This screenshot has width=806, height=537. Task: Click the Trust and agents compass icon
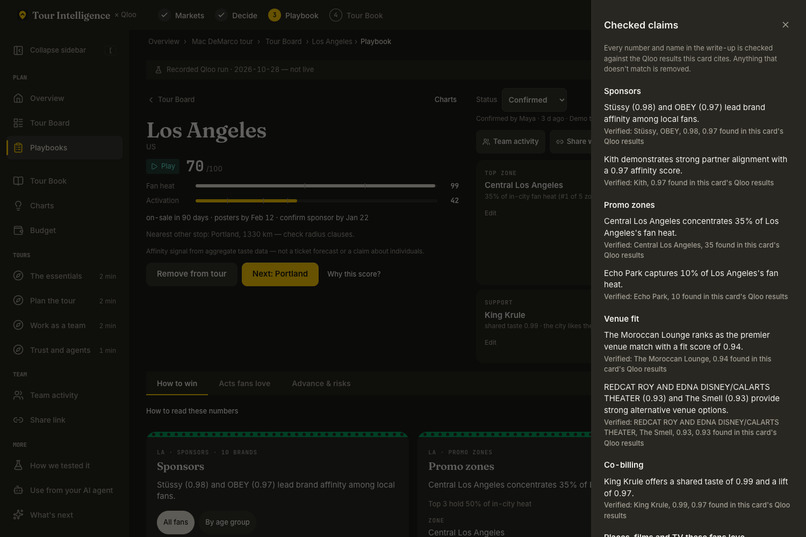[19, 350]
